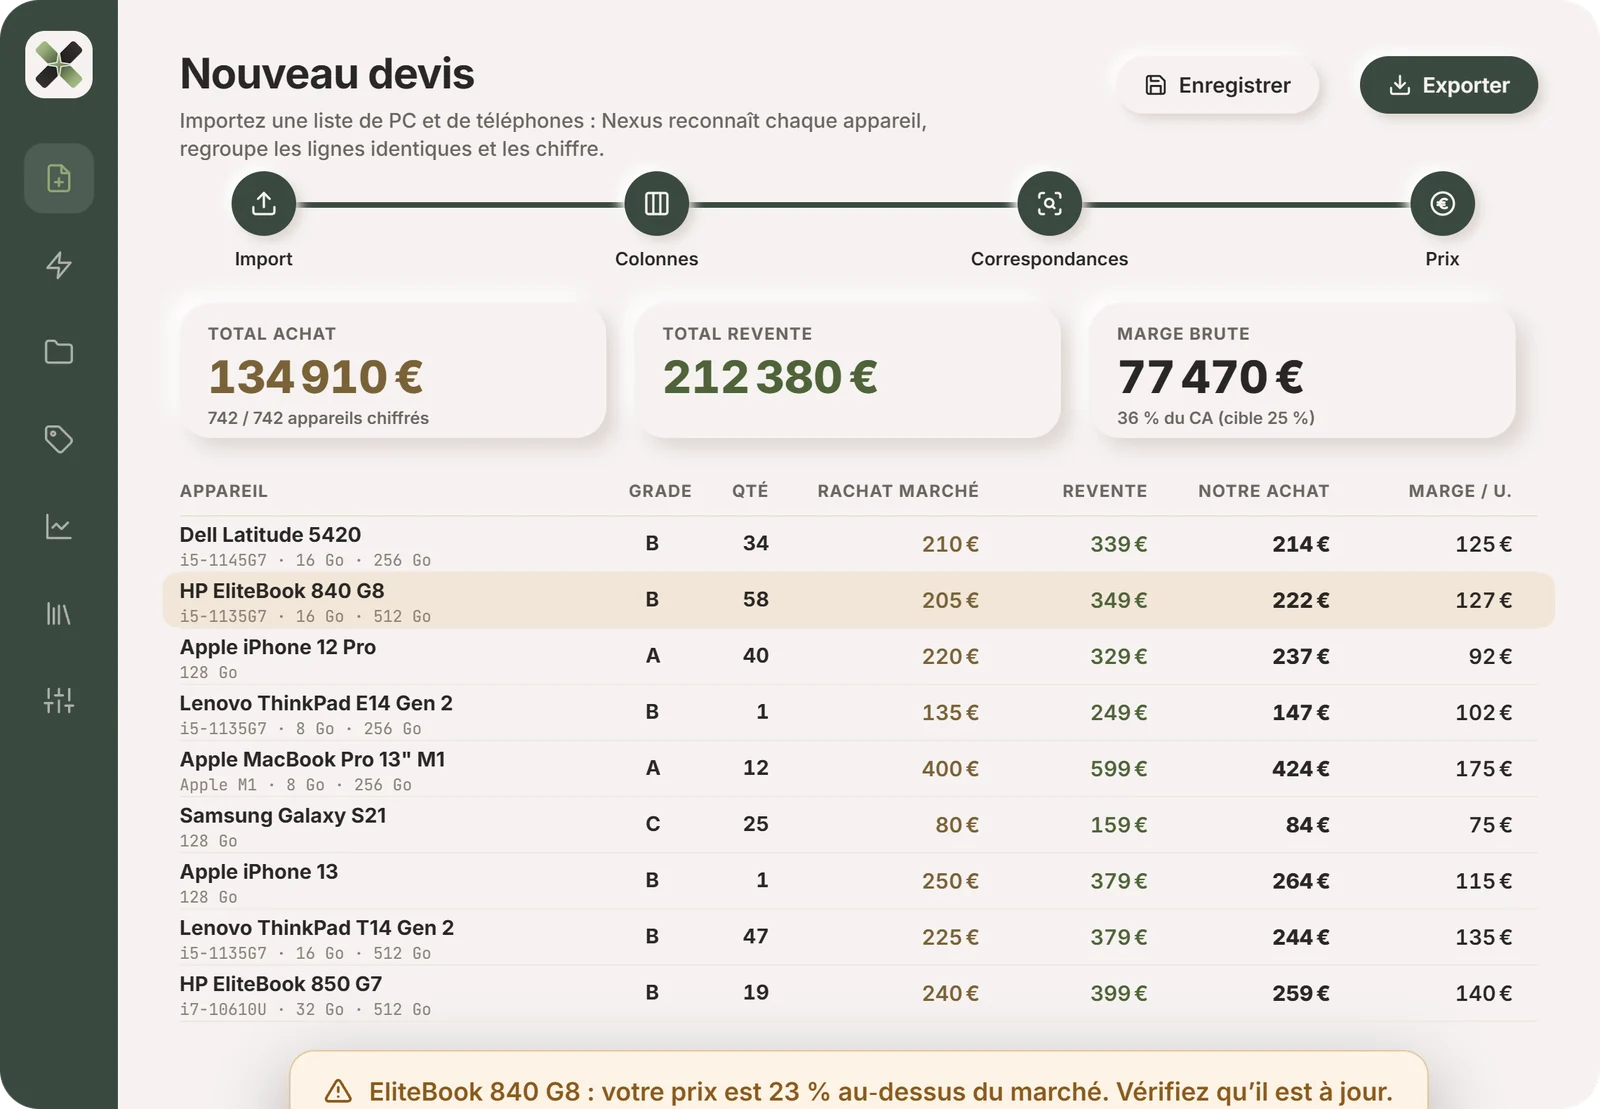Sort by the APPAREIL column header
1600x1109 pixels.
point(224,491)
